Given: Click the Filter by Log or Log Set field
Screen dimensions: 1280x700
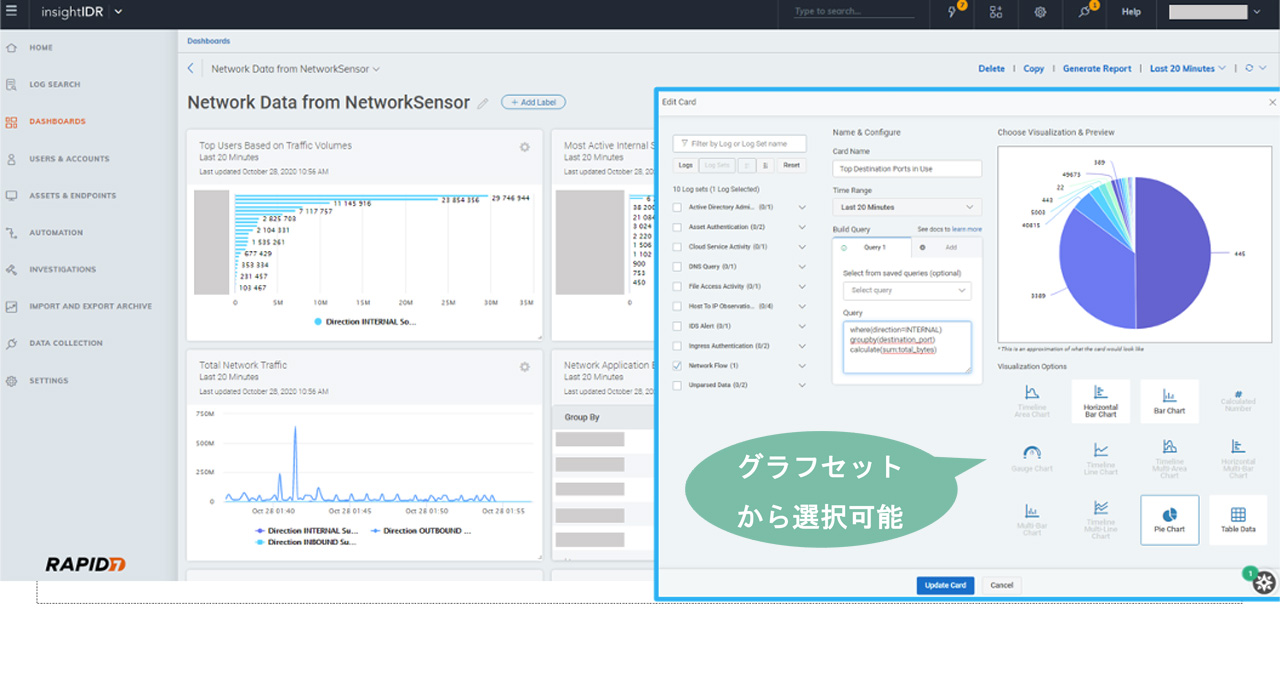Looking at the screenshot, I should point(739,143).
